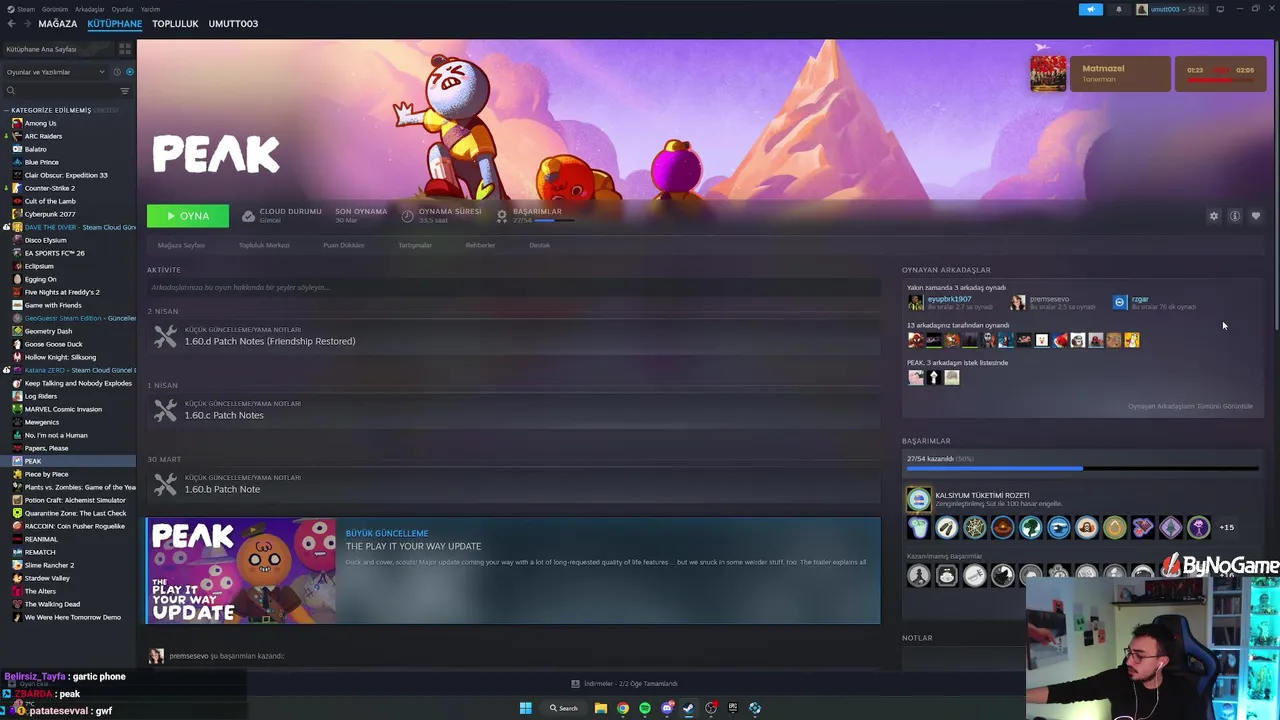Open the Arkadaşlar menu
Image resolution: width=1280 pixels, height=720 pixels.
click(89, 9)
